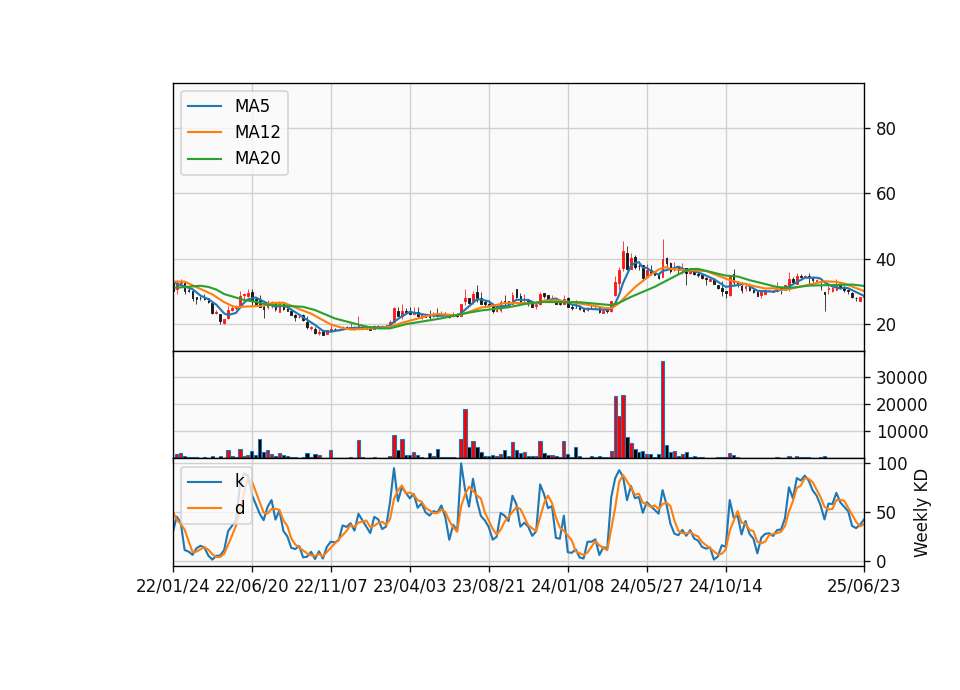Click the 24/01/08 date tick label

[568, 586]
